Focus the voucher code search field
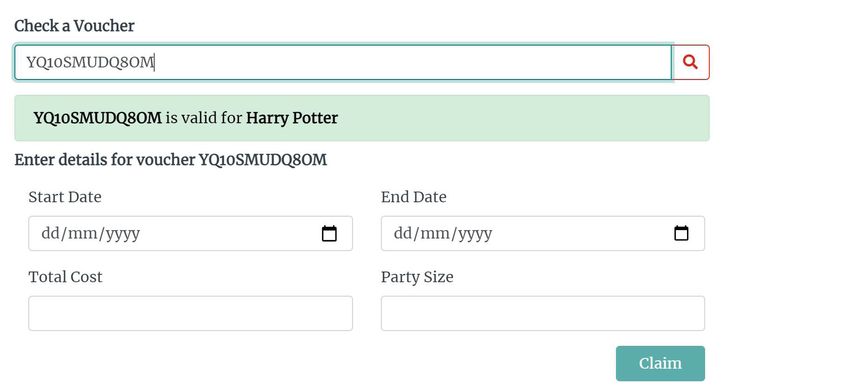 343,62
